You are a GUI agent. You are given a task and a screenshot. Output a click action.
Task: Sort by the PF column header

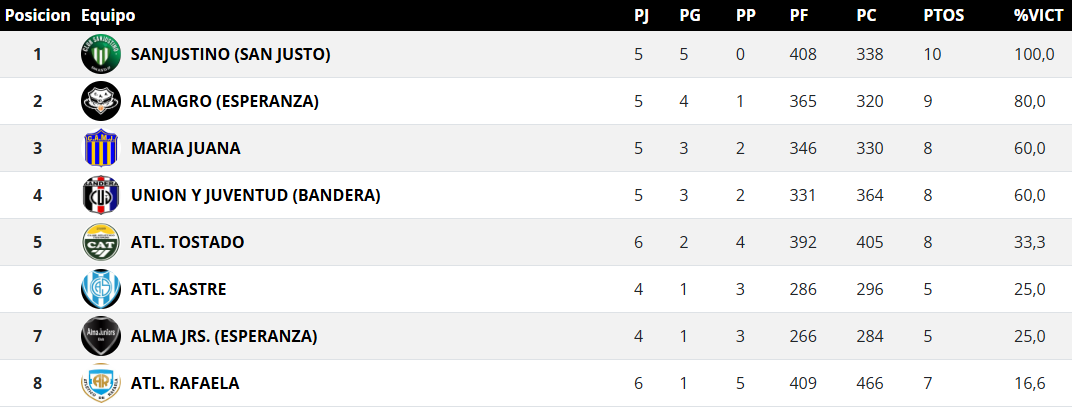(799, 16)
